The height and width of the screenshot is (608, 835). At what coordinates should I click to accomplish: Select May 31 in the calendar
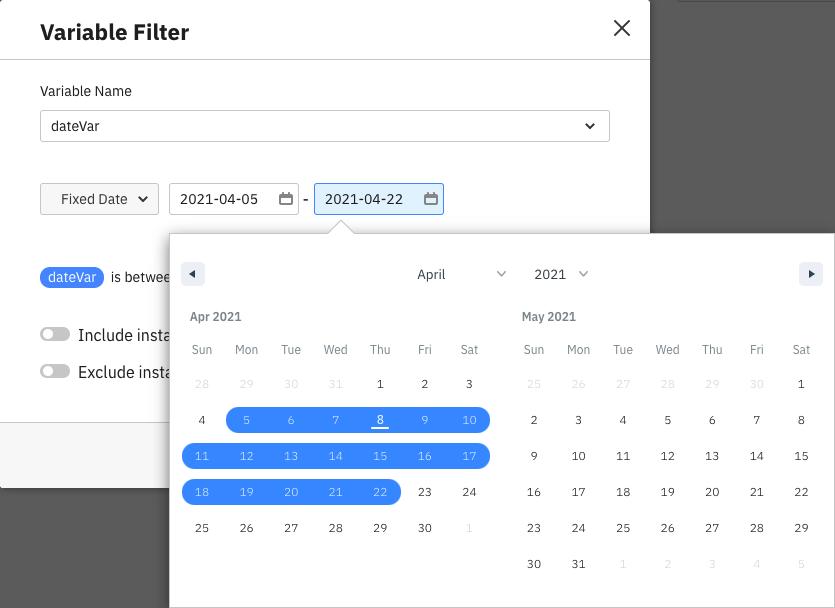[578, 564]
